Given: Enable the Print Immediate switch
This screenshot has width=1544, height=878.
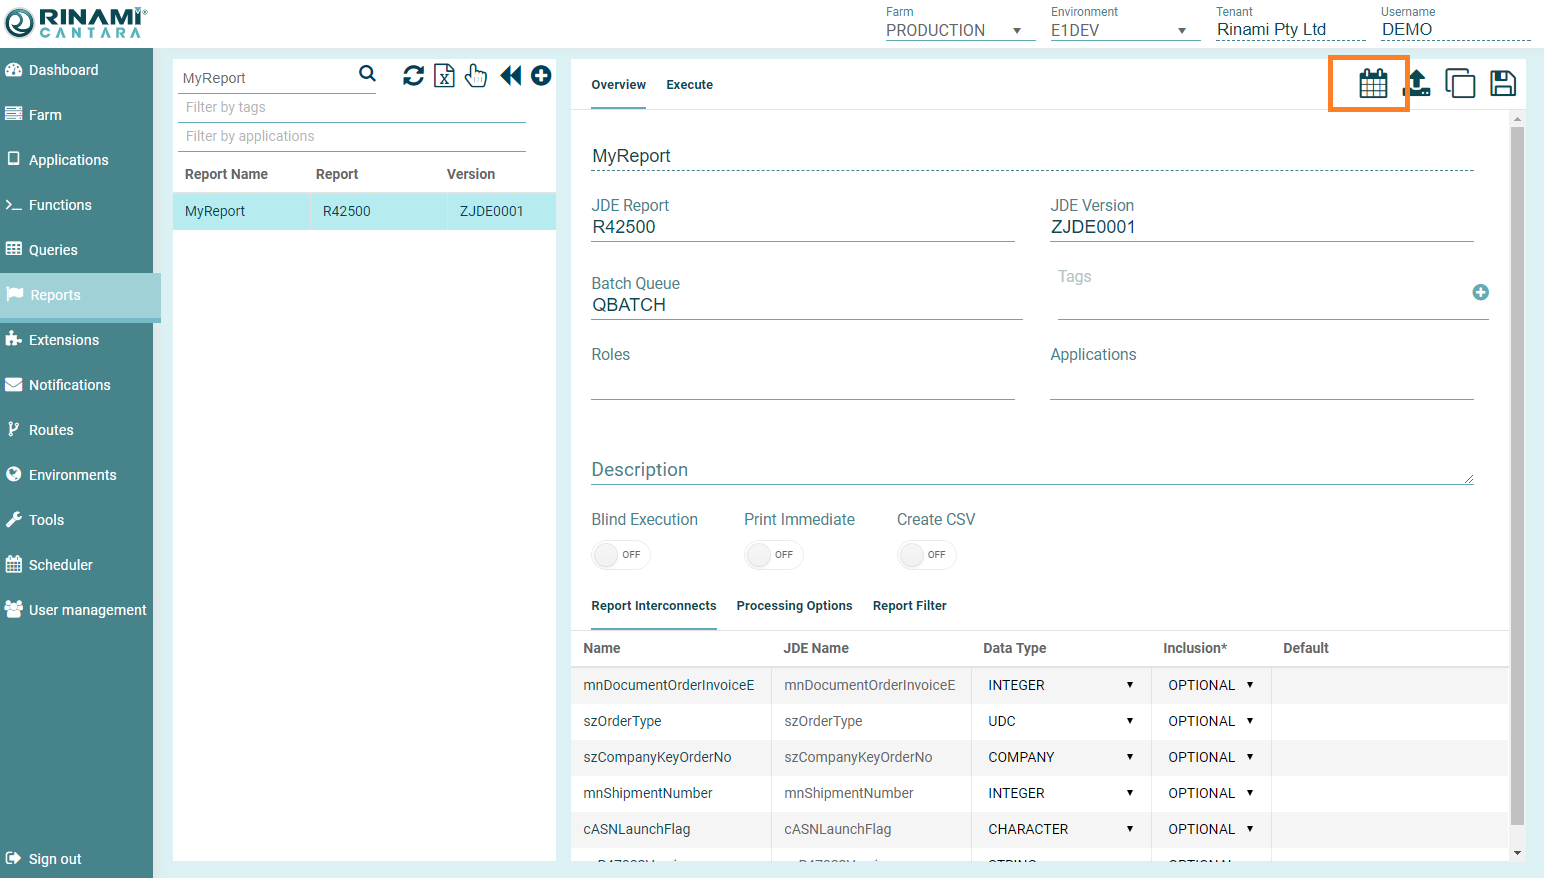Looking at the screenshot, I should click(x=773, y=555).
